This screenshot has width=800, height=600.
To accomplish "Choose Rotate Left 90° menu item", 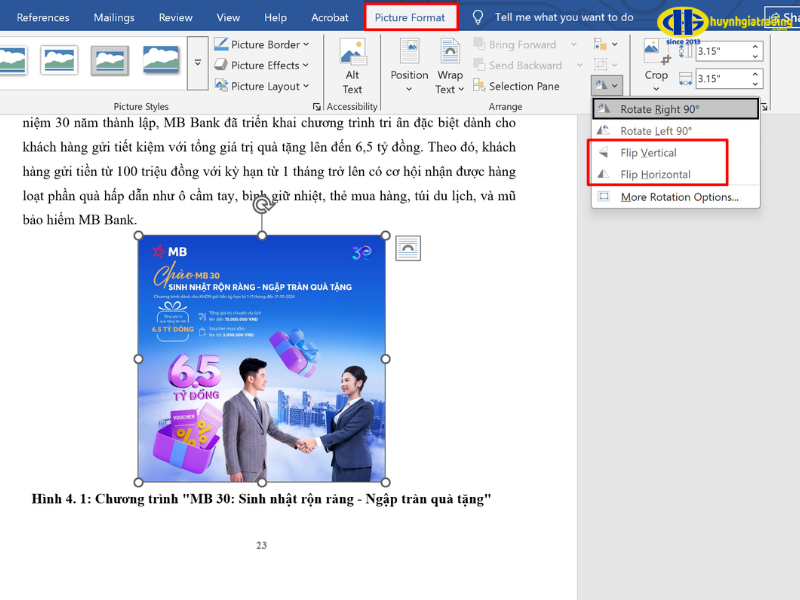I will (x=676, y=131).
